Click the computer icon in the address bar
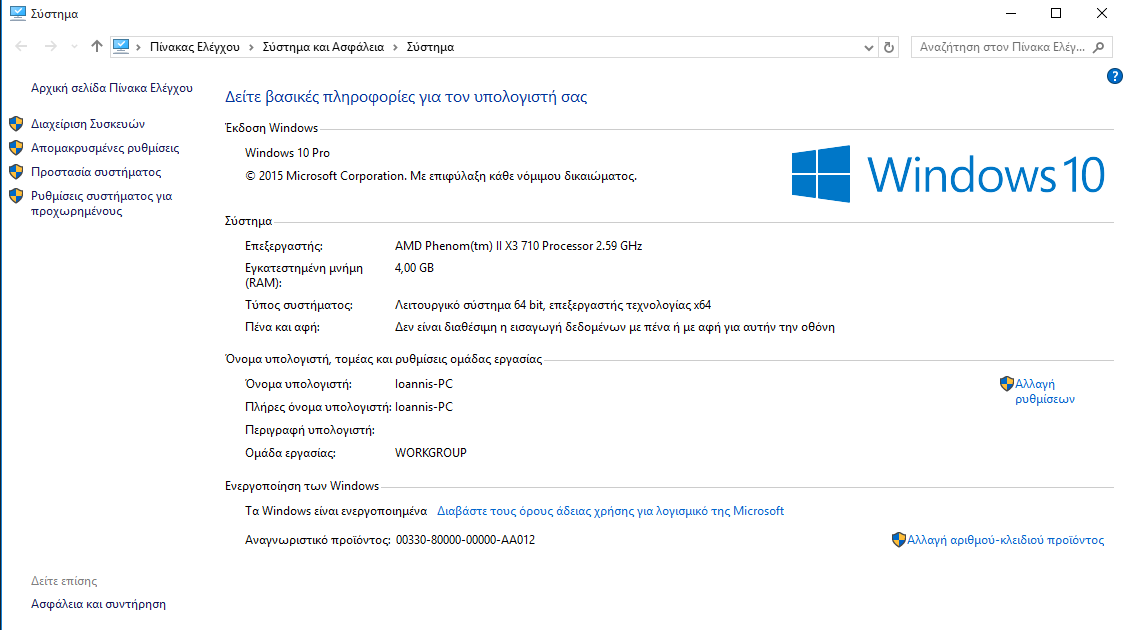The height and width of the screenshot is (630, 1123). click(121, 47)
